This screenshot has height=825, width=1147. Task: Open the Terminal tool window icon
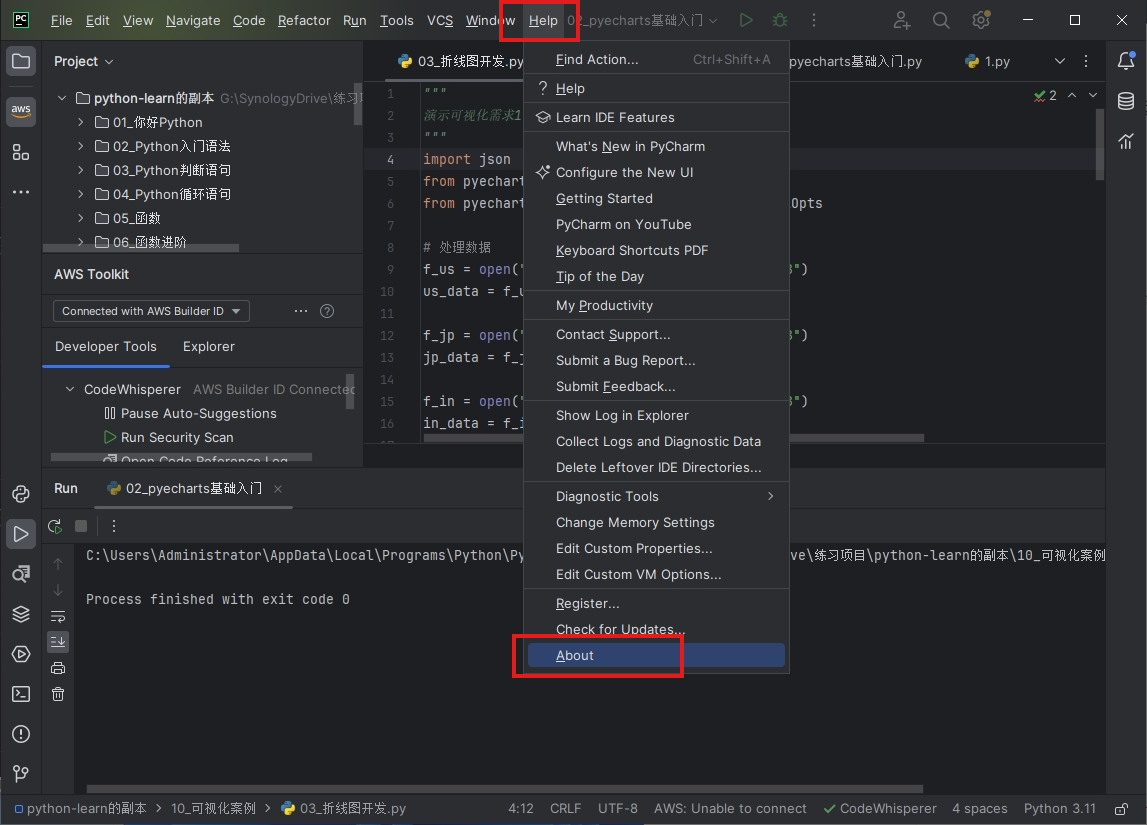(x=21, y=694)
